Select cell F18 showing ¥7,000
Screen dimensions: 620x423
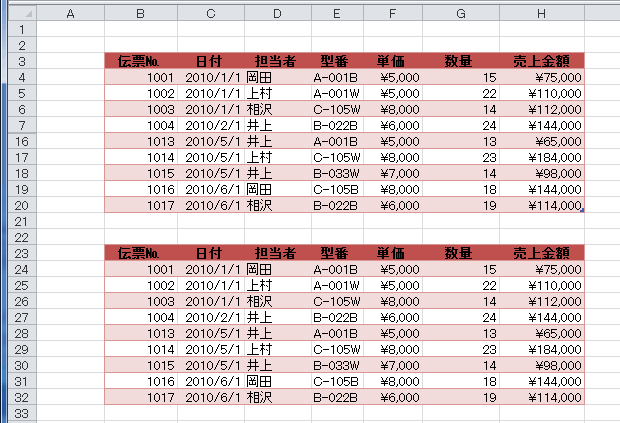[x=391, y=173]
